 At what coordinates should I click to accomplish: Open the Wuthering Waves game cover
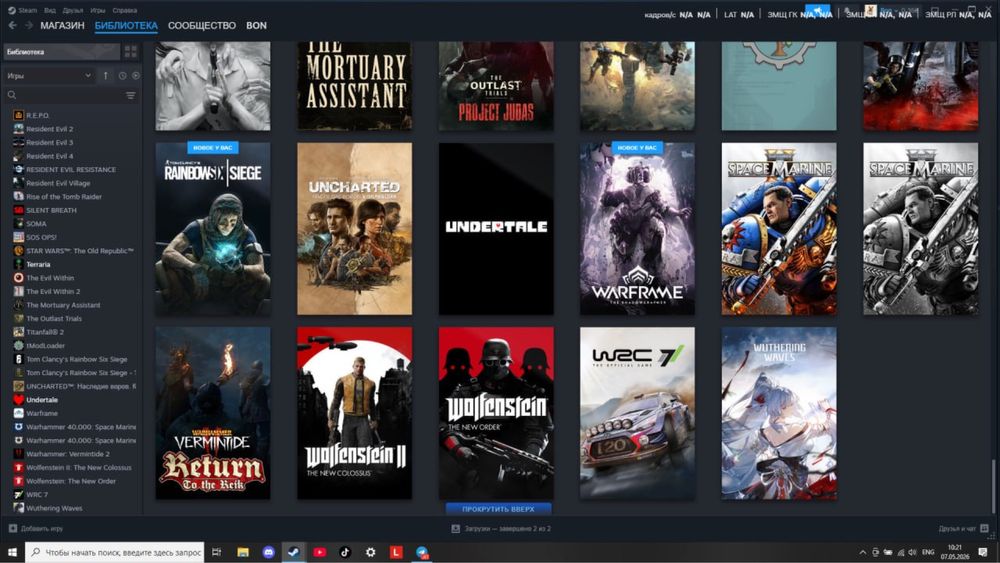tap(779, 413)
